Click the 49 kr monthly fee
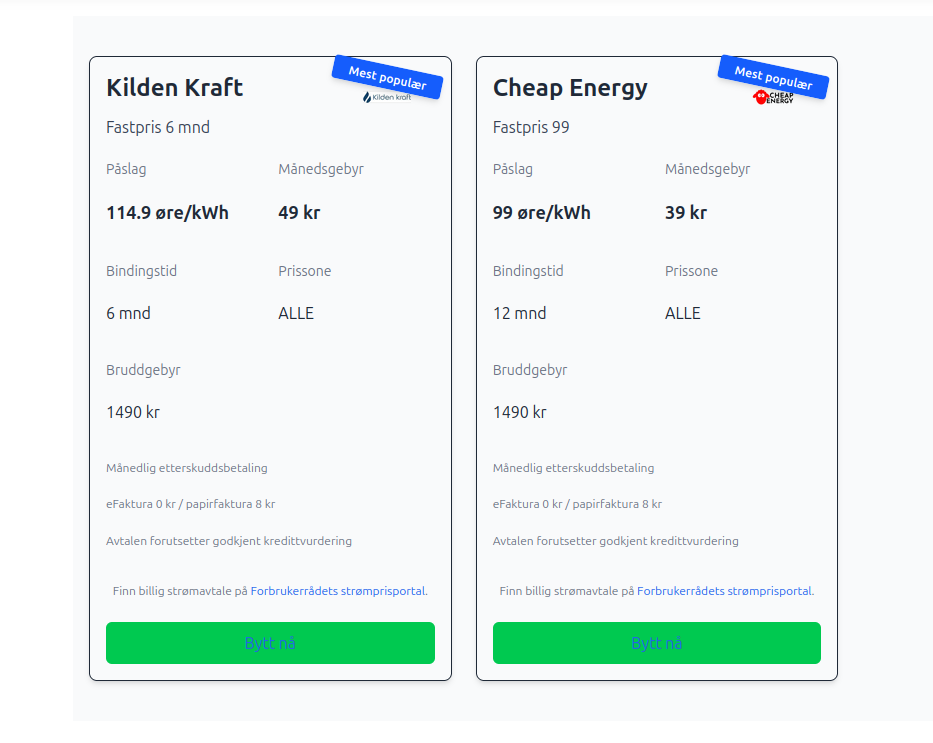This screenshot has width=933, height=743. tap(299, 213)
